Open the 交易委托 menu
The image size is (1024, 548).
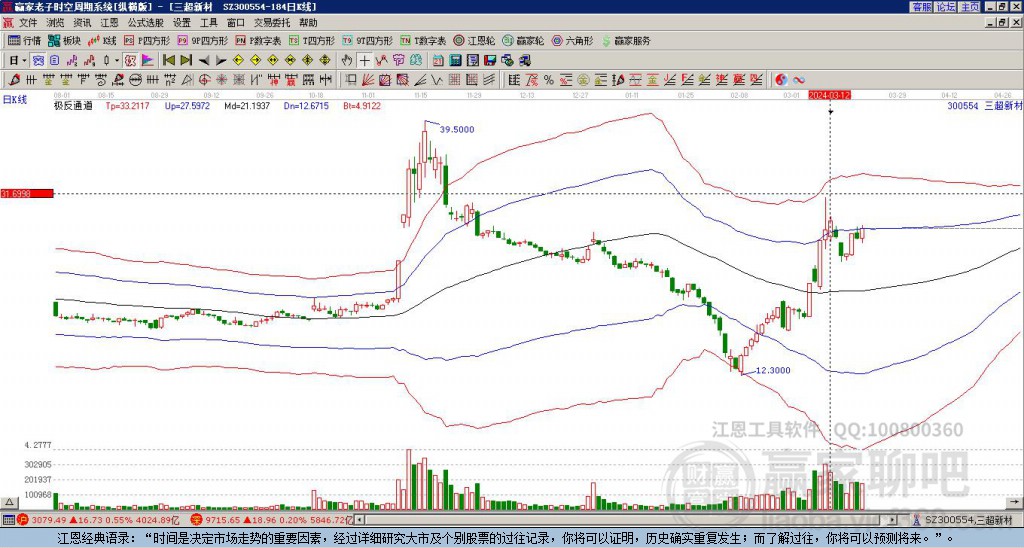272,23
